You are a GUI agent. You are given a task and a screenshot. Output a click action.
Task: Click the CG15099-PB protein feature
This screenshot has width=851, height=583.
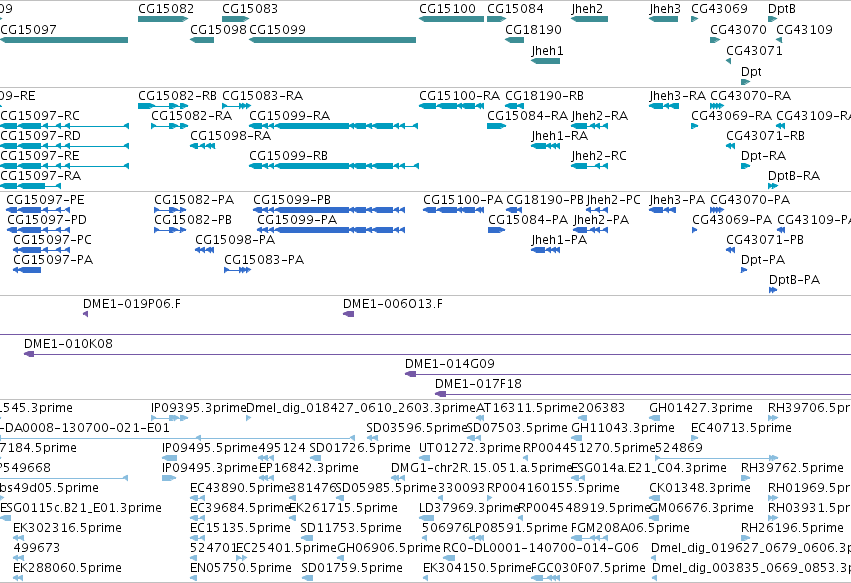(x=329, y=210)
